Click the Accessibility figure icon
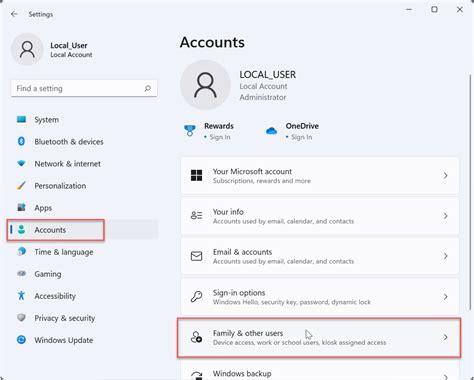 [21, 295]
